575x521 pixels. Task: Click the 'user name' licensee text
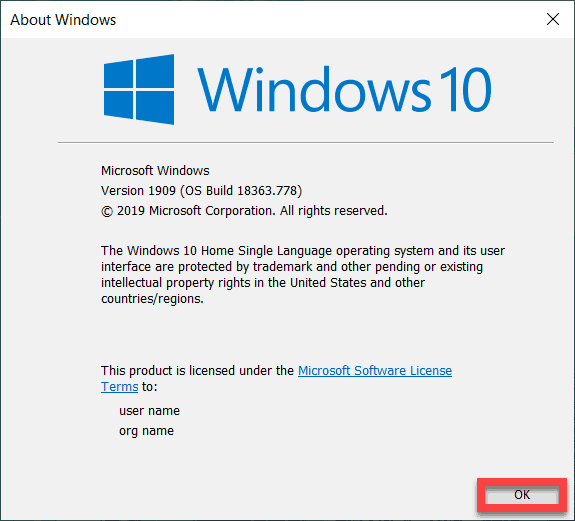pos(149,411)
